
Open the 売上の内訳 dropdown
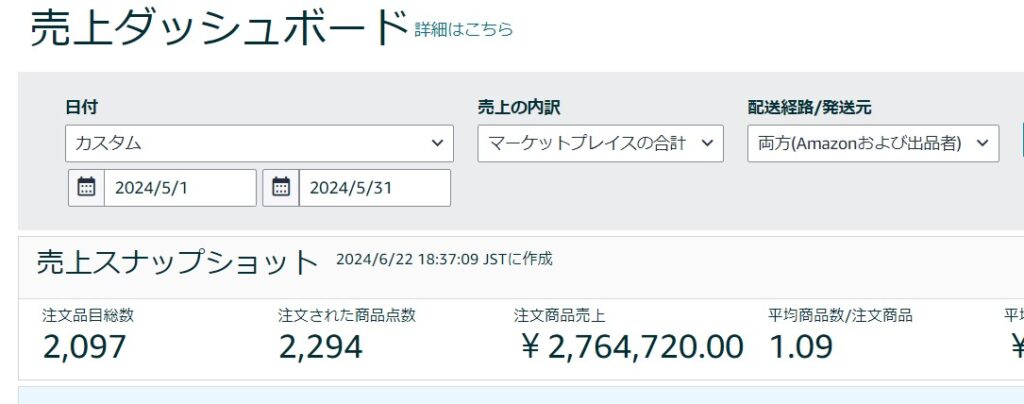(600, 143)
